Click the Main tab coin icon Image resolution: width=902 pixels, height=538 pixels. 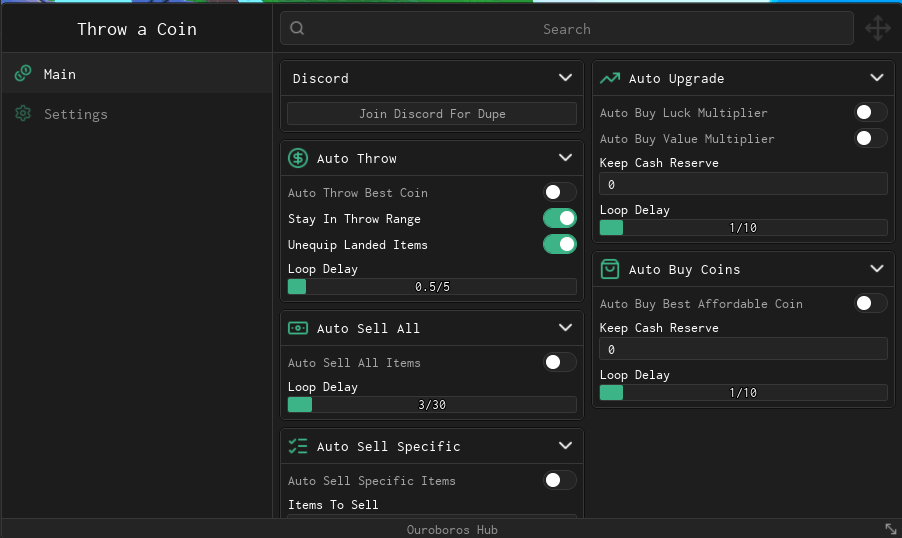pos(23,73)
